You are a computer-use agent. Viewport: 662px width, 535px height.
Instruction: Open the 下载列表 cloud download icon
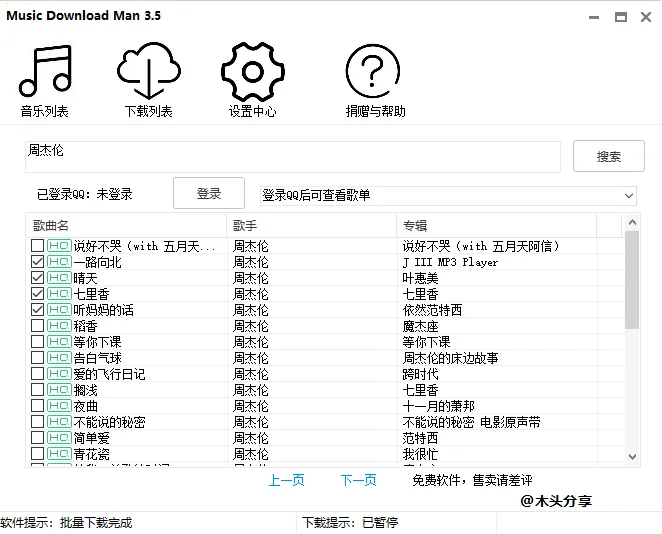tap(149, 70)
